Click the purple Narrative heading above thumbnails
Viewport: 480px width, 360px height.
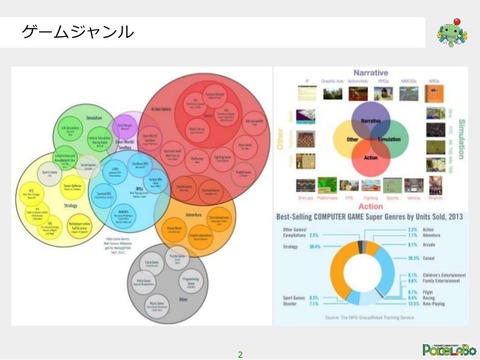371,73
